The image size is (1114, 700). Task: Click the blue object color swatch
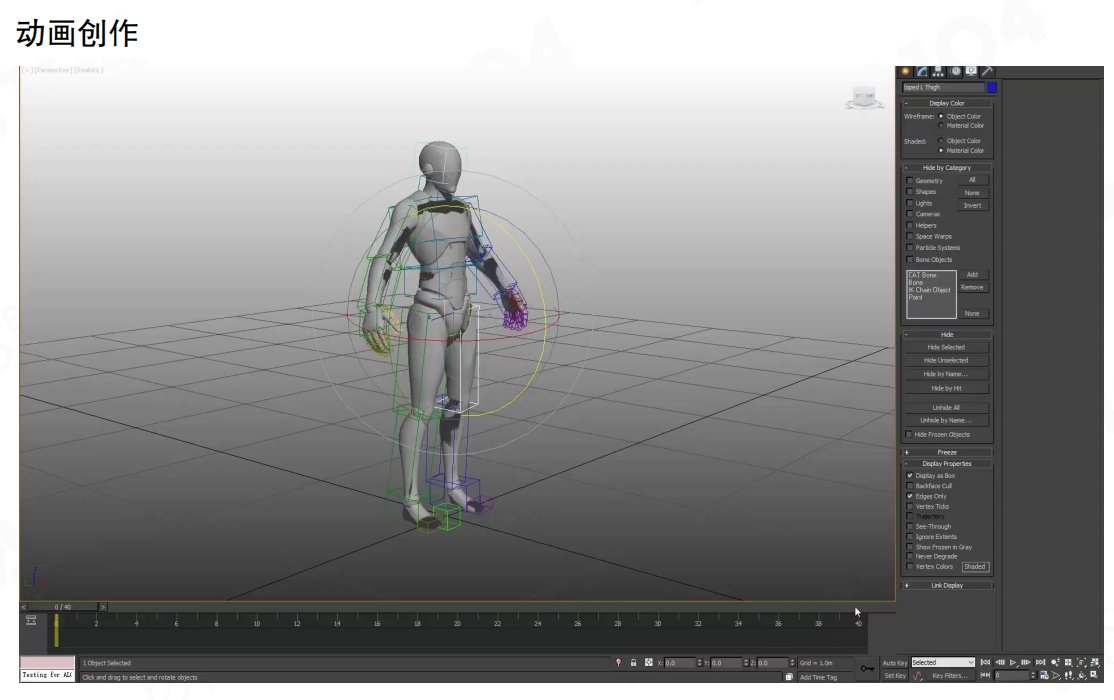point(991,88)
